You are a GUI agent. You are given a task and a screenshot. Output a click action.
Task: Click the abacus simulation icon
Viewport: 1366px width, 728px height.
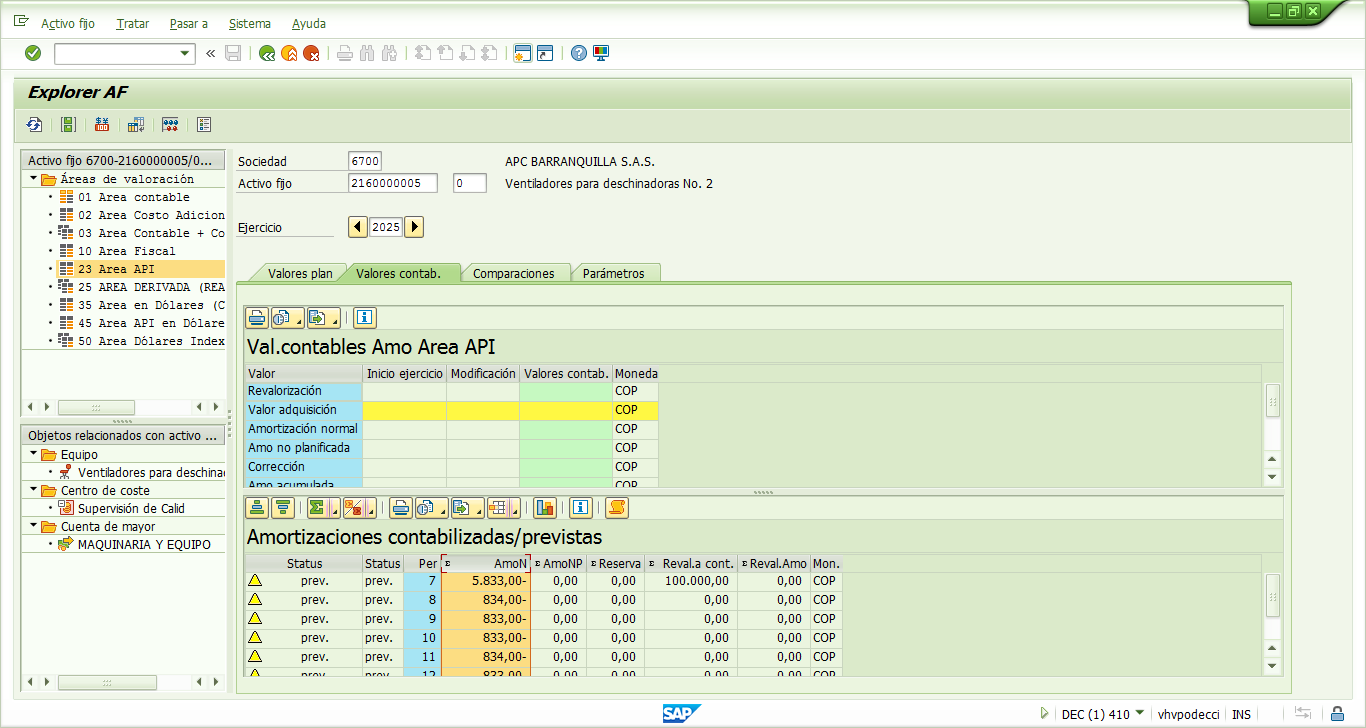170,125
